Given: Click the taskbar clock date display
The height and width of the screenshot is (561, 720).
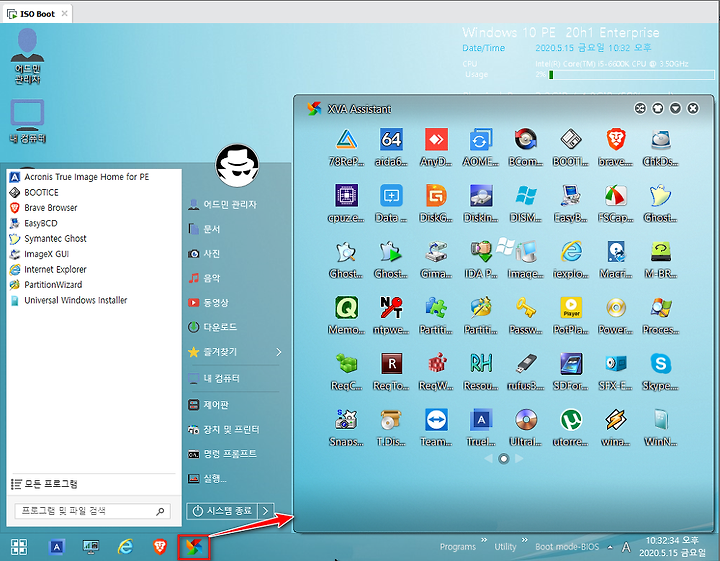Looking at the screenshot, I should click(673, 547).
